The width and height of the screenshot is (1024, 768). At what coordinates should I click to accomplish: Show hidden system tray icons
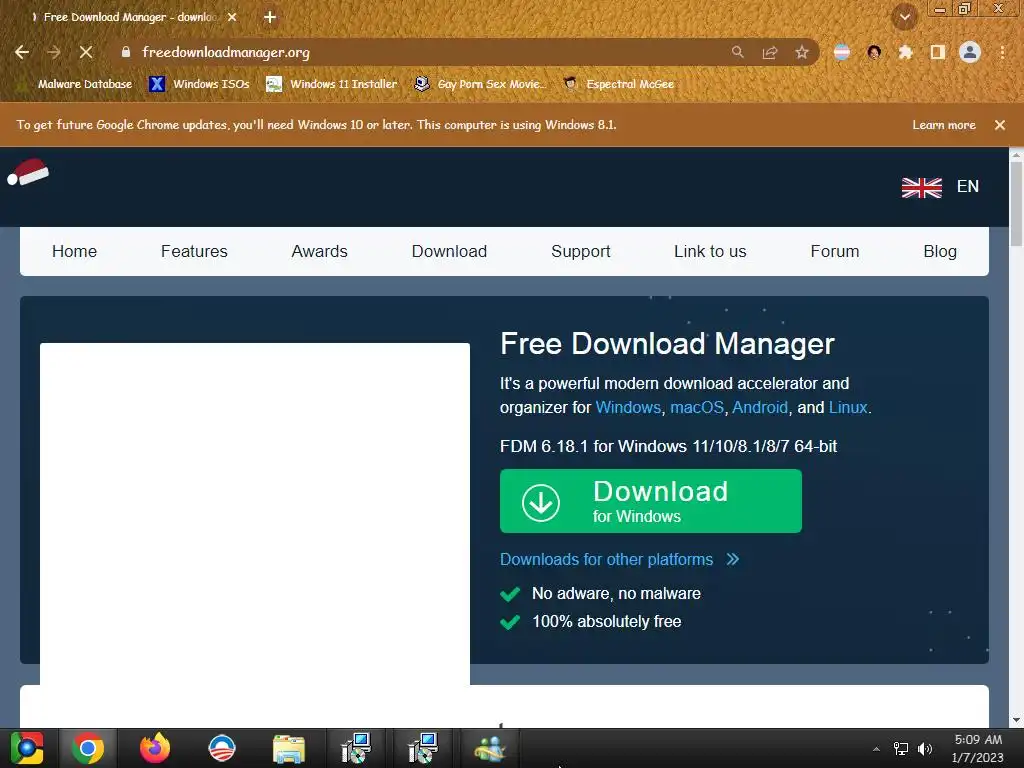click(876, 749)
